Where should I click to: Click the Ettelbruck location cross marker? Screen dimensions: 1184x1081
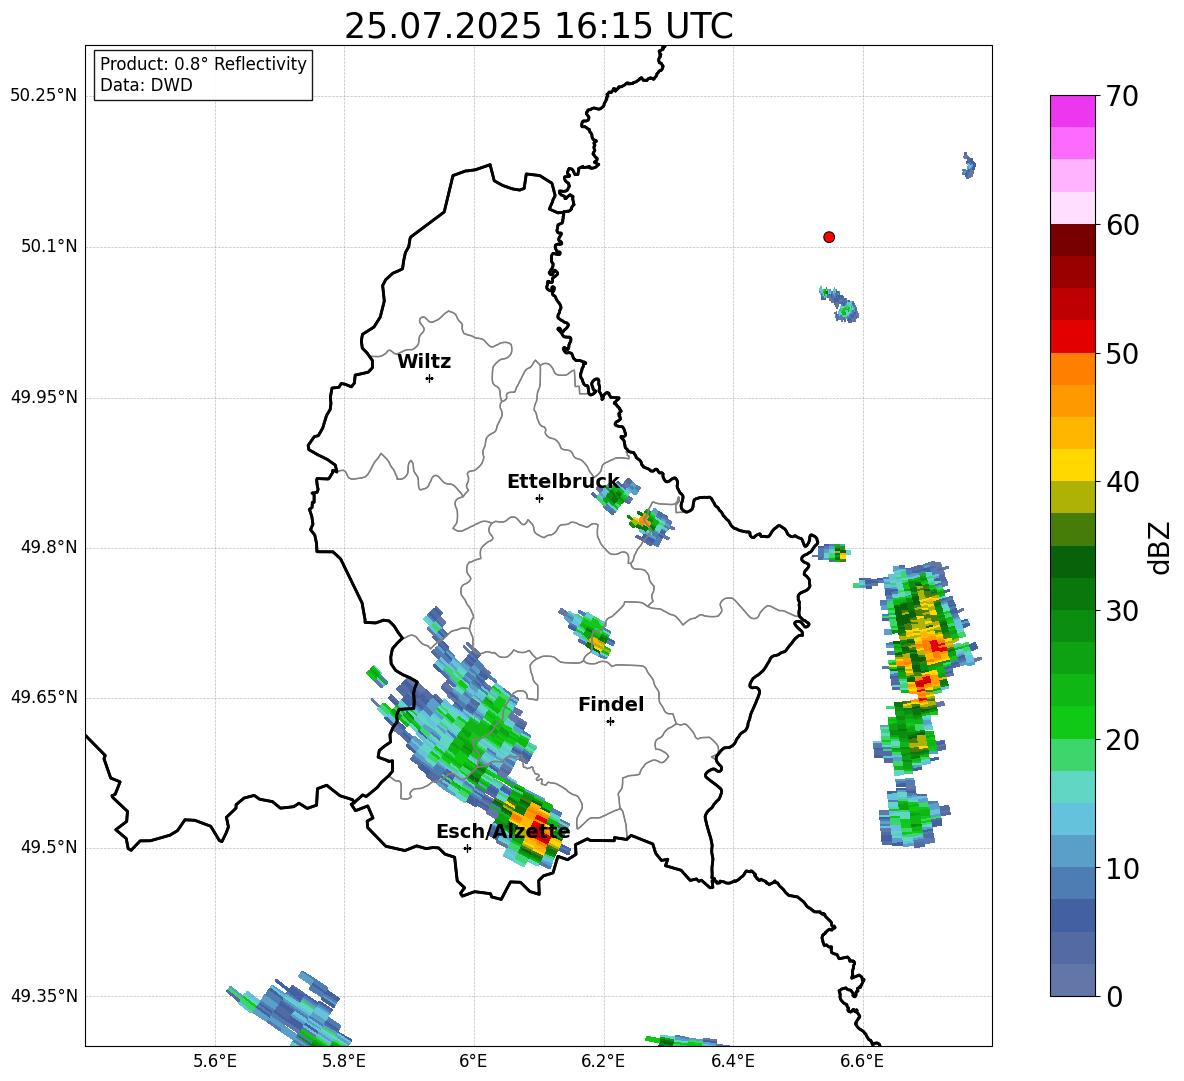point(539,498)
